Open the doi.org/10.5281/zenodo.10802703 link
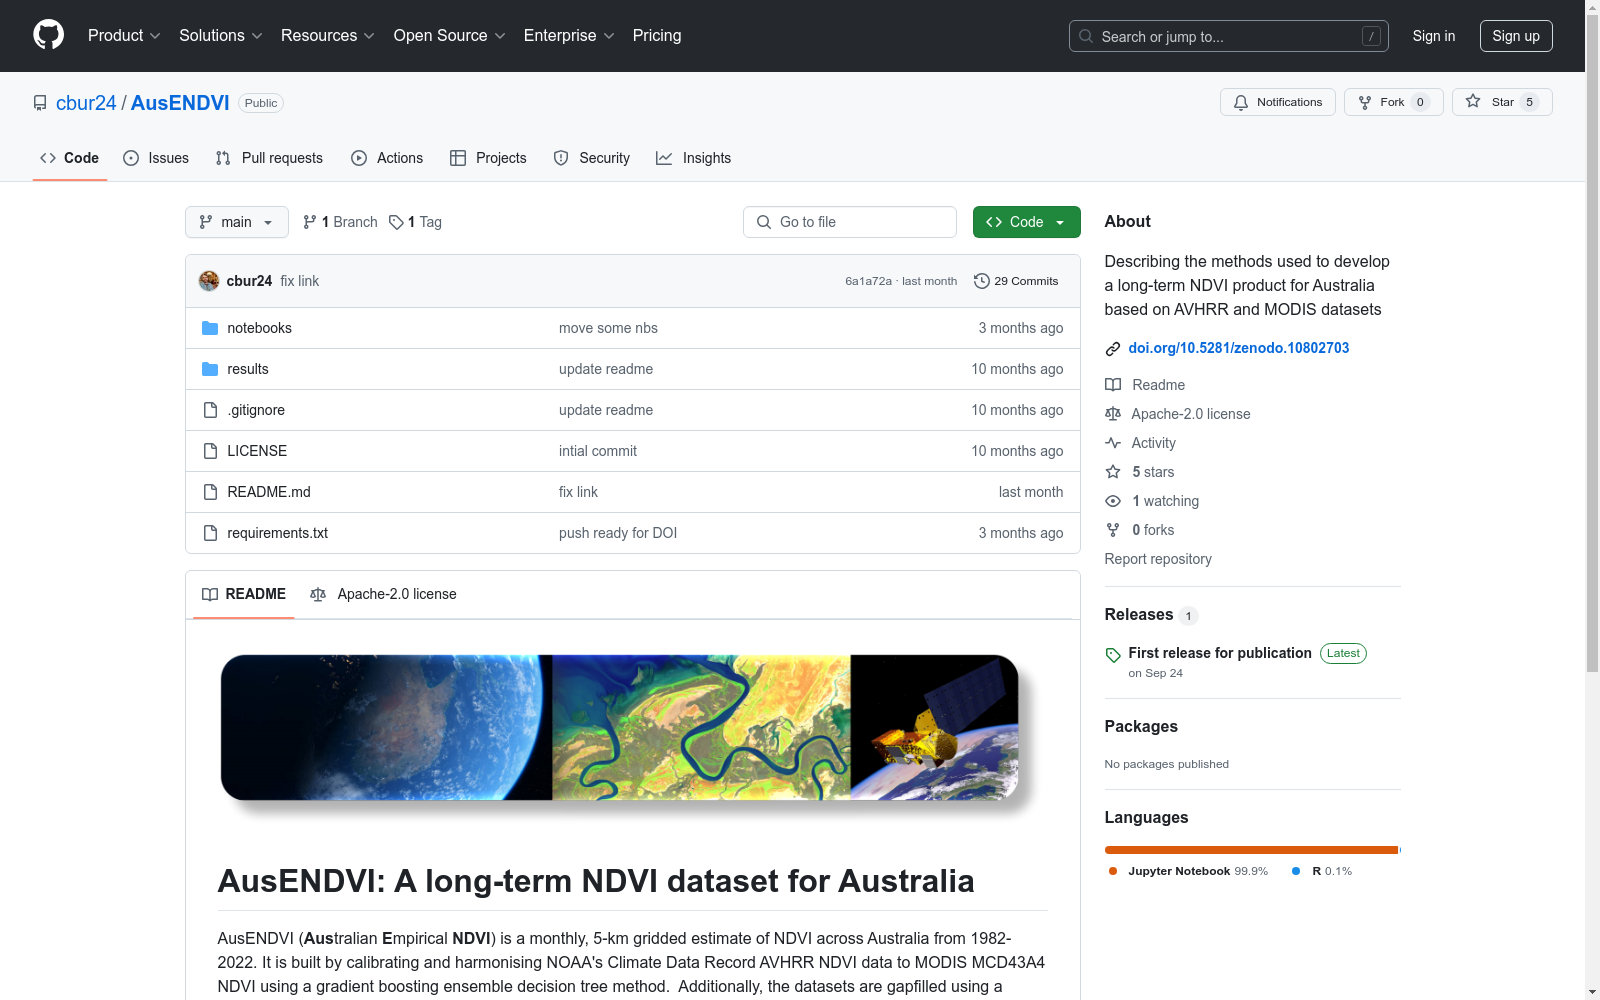 pos(1239,348)
